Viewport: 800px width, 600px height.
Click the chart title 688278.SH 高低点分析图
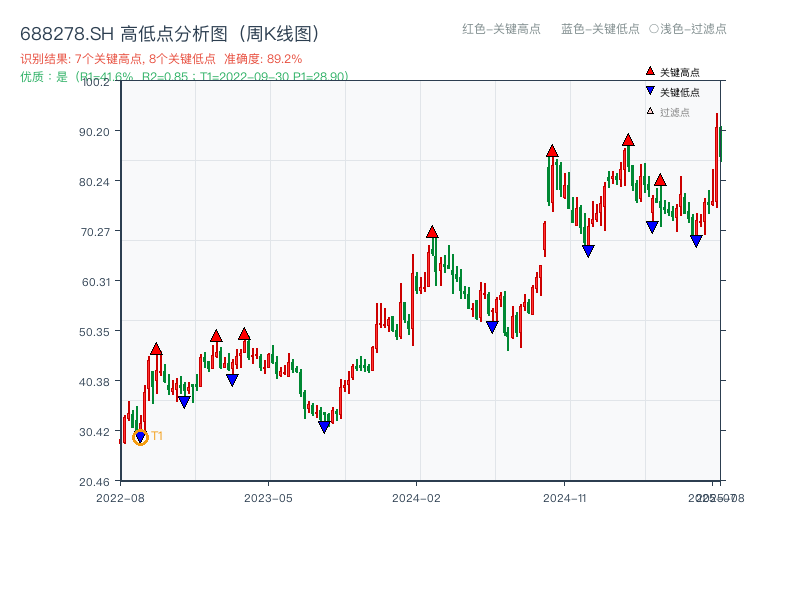pyautogui.click(x=170, y=34)
